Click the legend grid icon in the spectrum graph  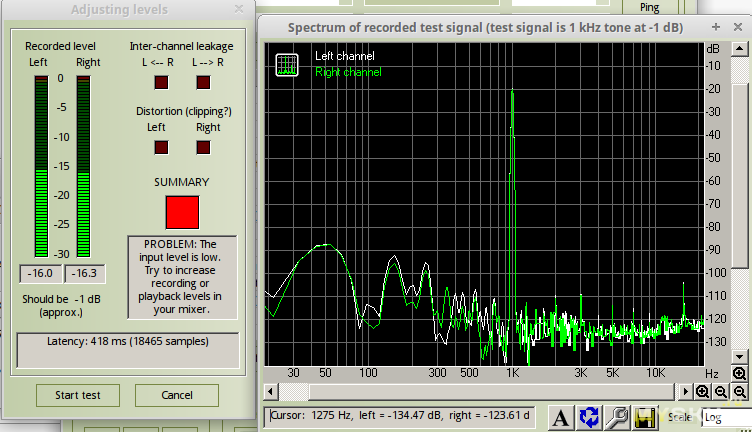(x=287, y=64)
